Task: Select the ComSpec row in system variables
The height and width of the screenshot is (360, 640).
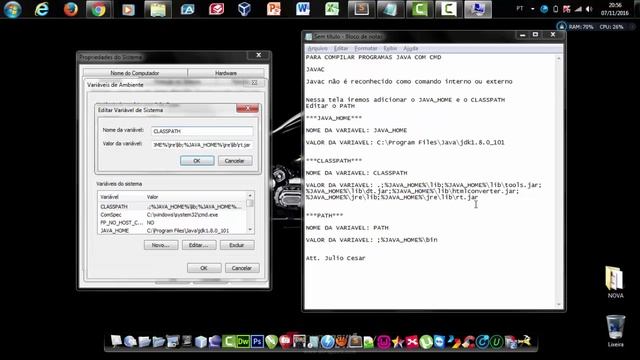Action: tap(172, 215)
